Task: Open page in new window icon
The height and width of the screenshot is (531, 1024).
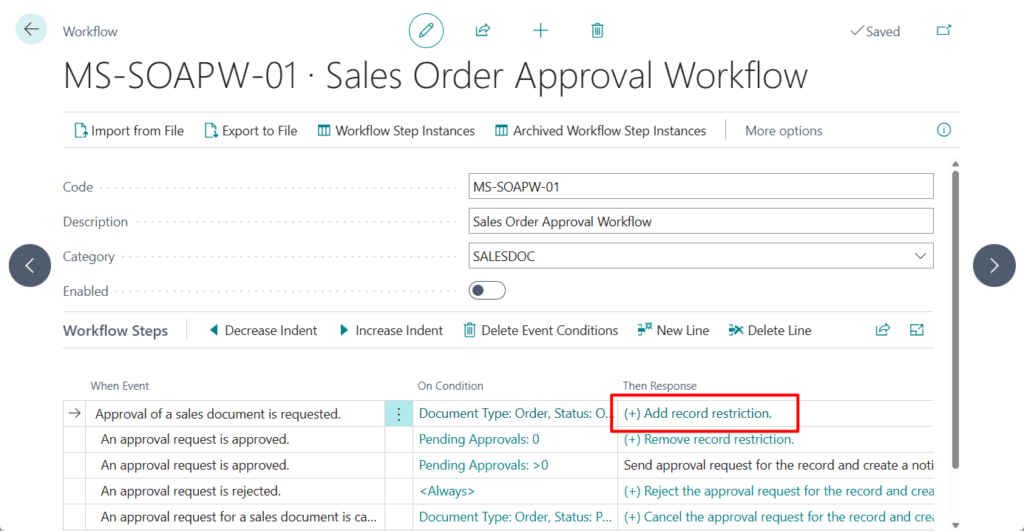Action: [x=943, y=31]
